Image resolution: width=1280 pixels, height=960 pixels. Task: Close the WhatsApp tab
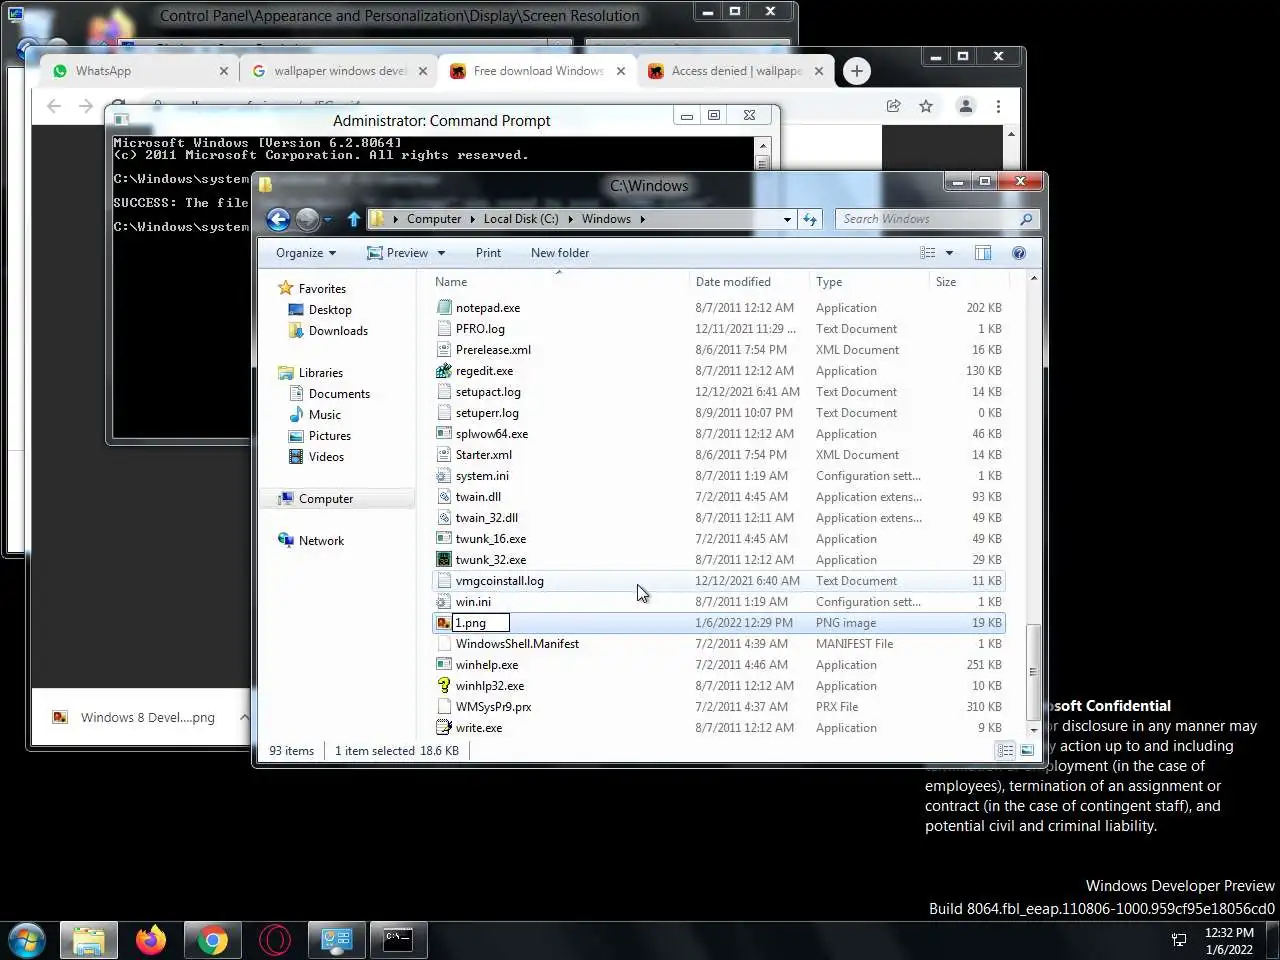point(223,71)
